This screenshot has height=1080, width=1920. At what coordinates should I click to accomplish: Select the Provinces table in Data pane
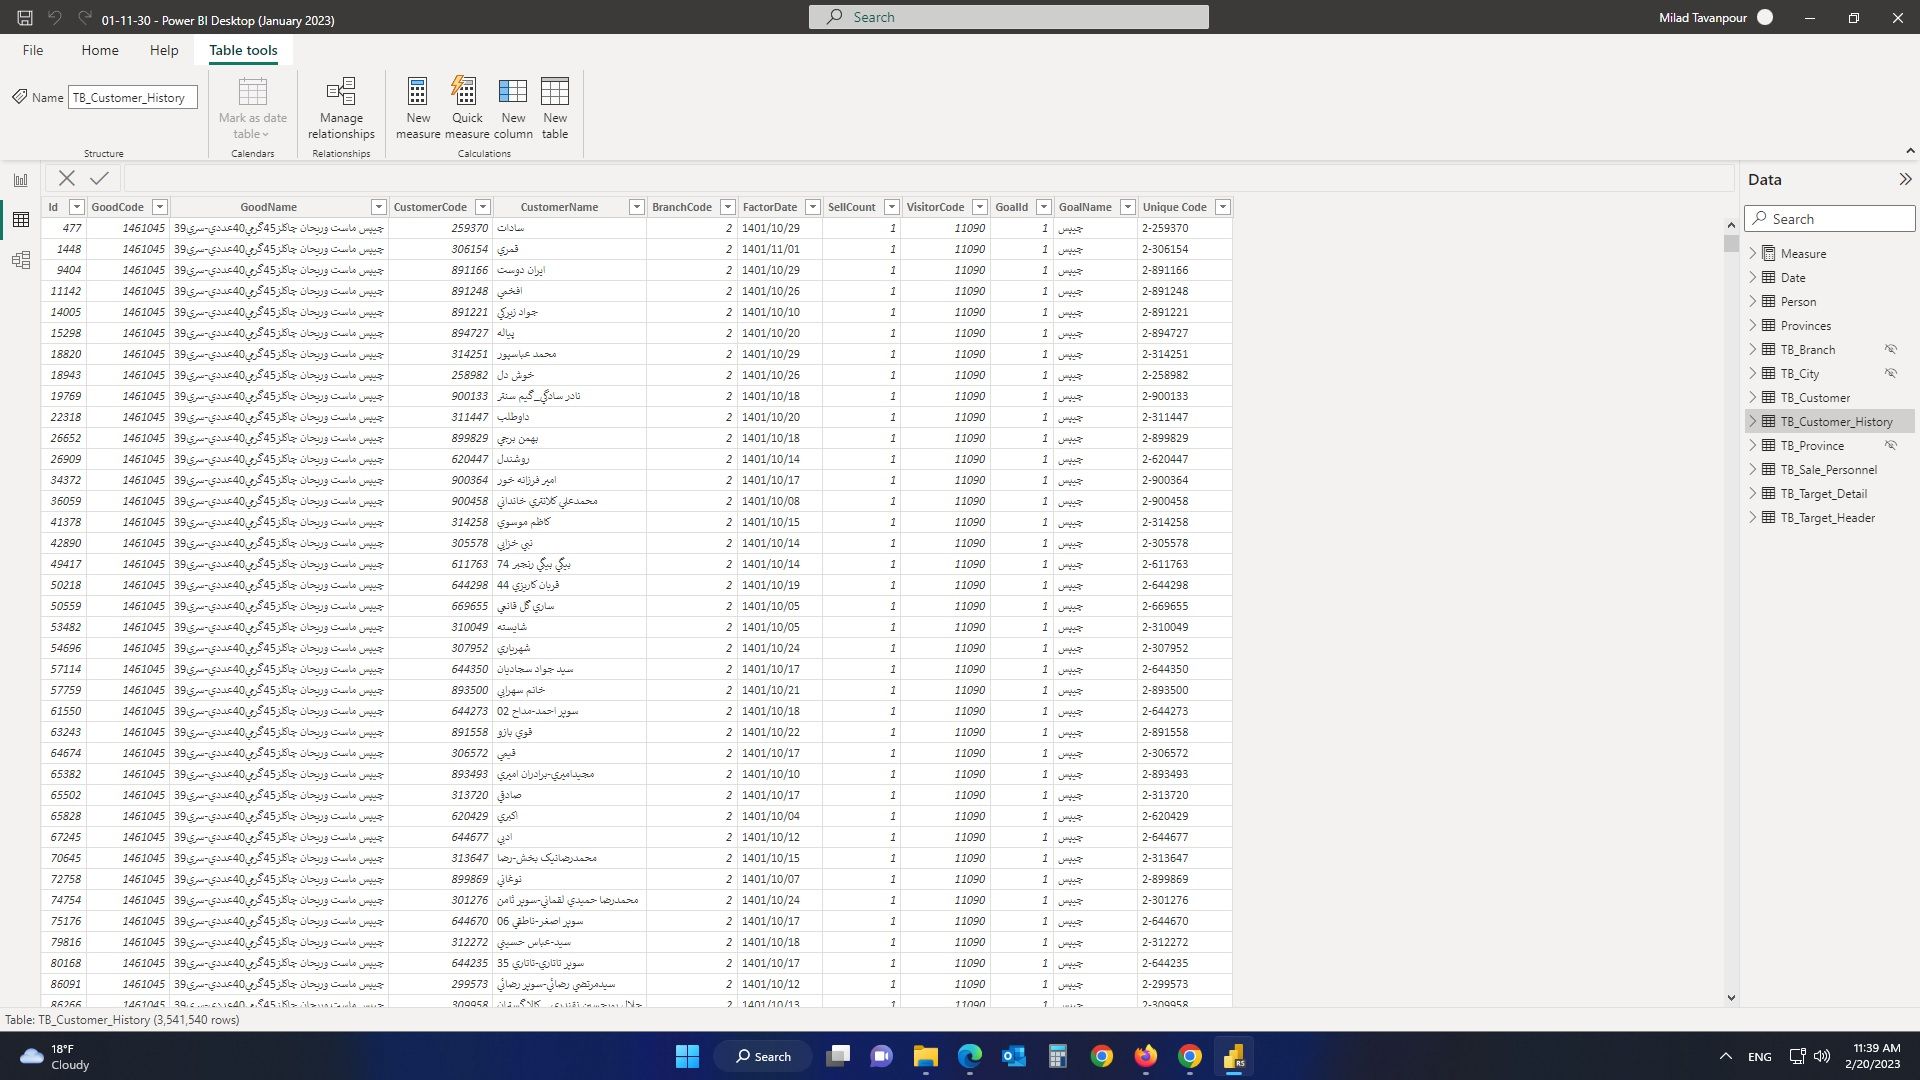tap(1805, 325)
